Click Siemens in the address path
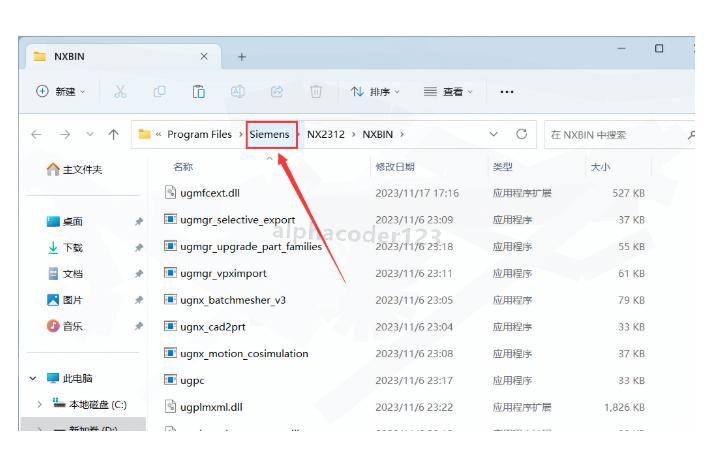714x466 pixels. coord(269,134)
